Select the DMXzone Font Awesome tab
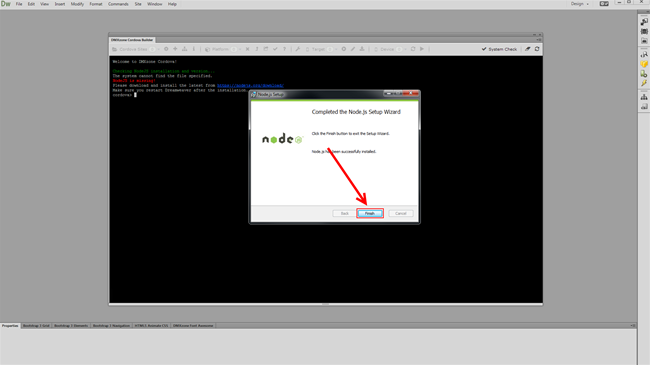Image resolution: width=650 pixels, height=365 pixels. pyautogui.click(x=193, y=326)
